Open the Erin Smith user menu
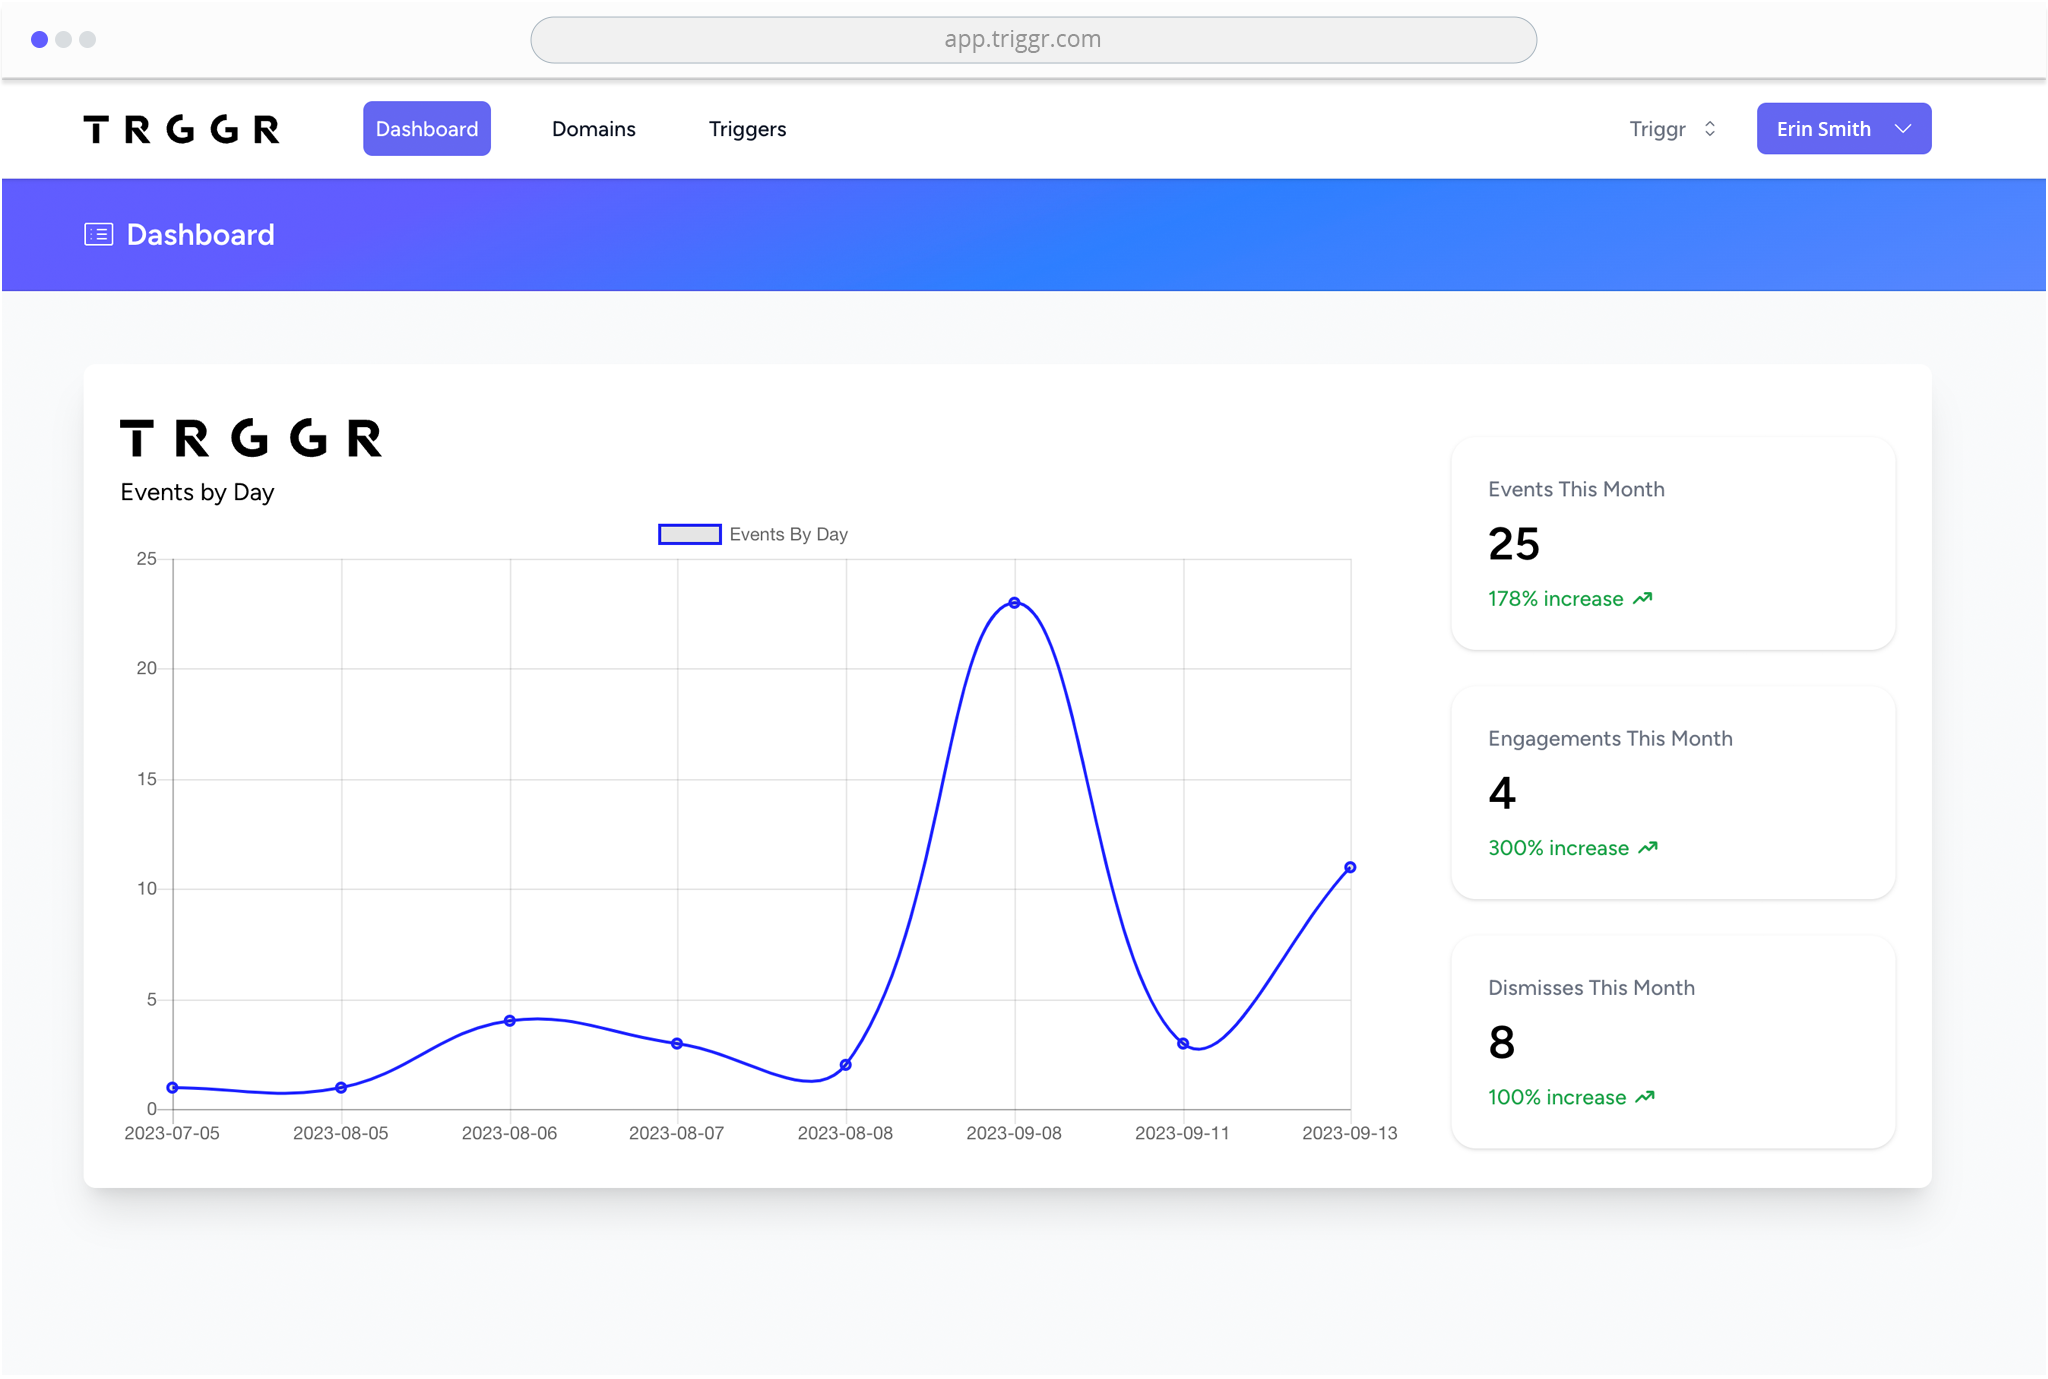2048x1379 pixels. [x=1843, y=129]
